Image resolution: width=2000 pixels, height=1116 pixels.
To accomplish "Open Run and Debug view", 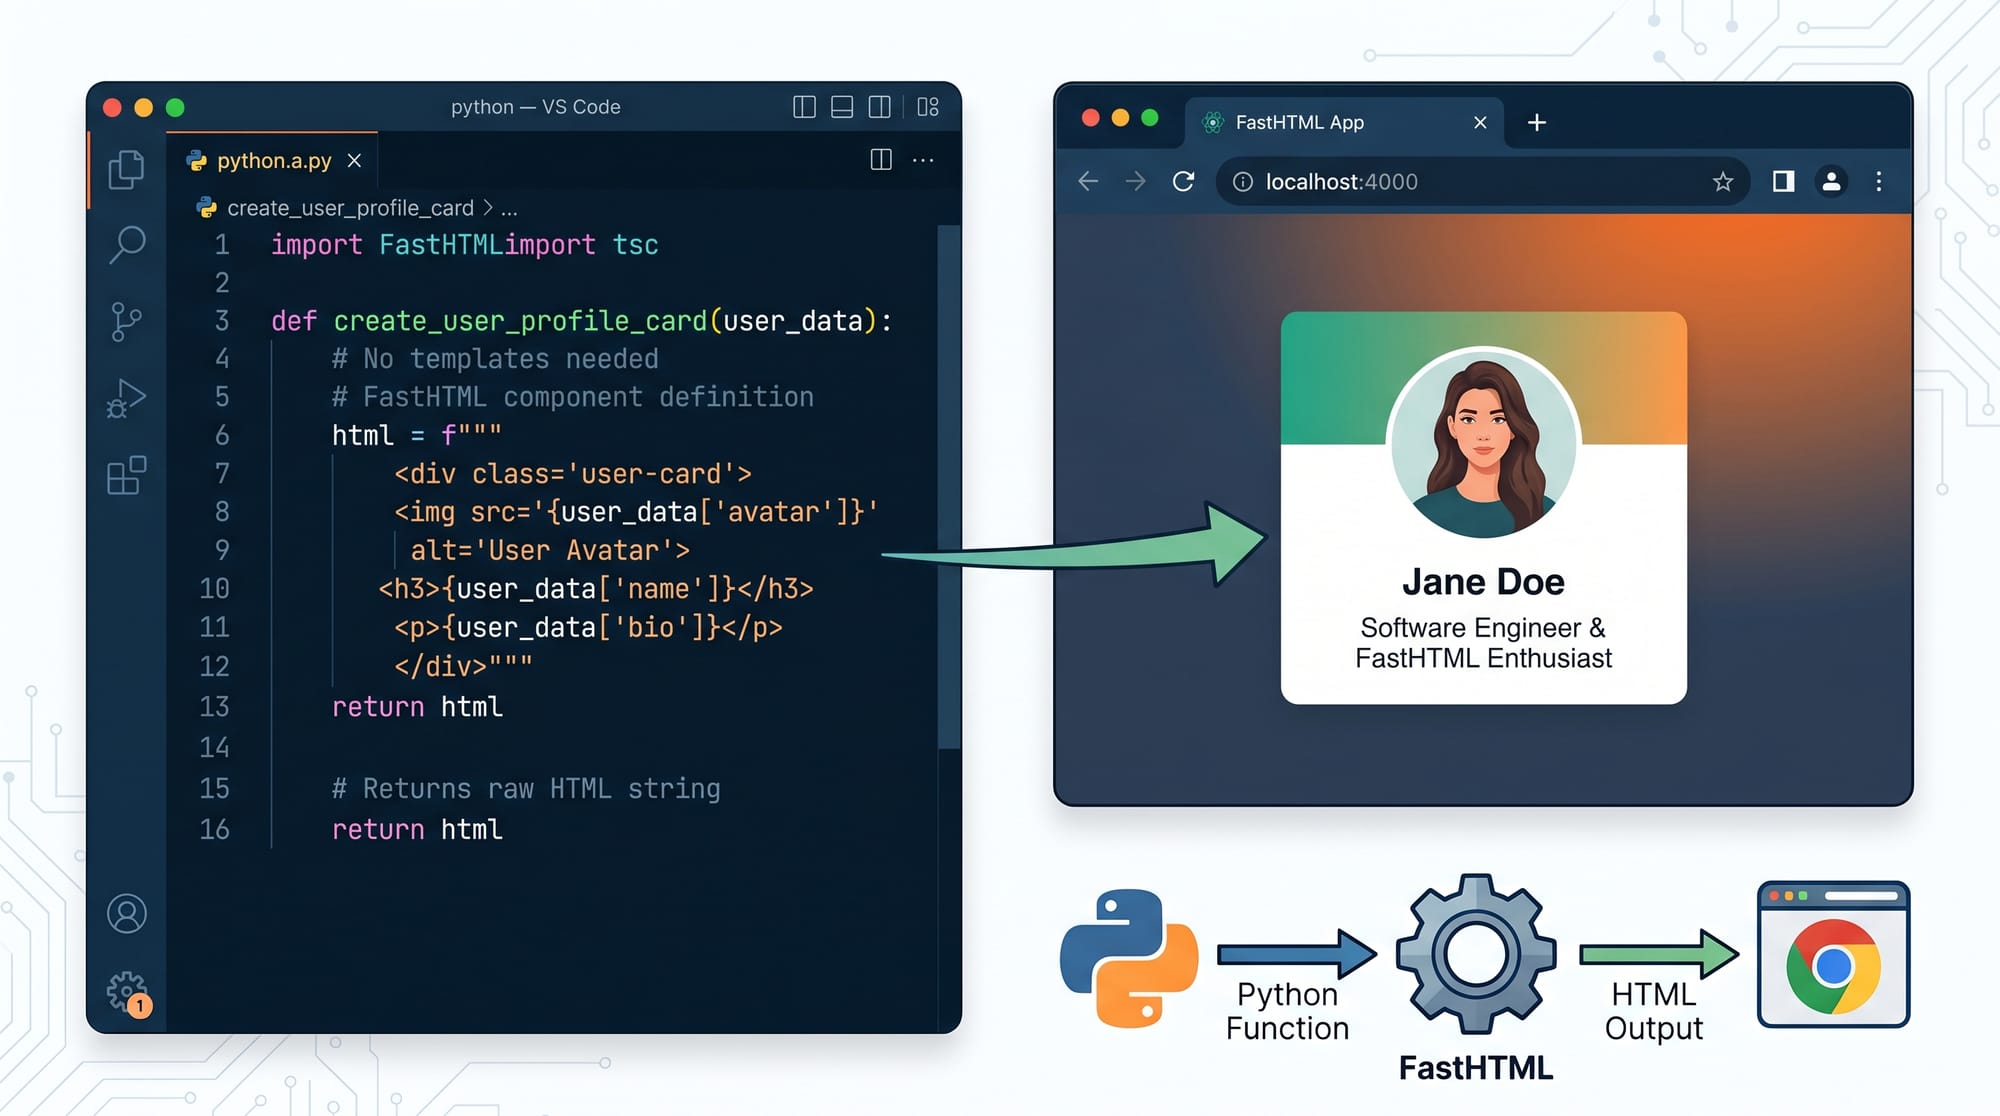I will (126, 398).
